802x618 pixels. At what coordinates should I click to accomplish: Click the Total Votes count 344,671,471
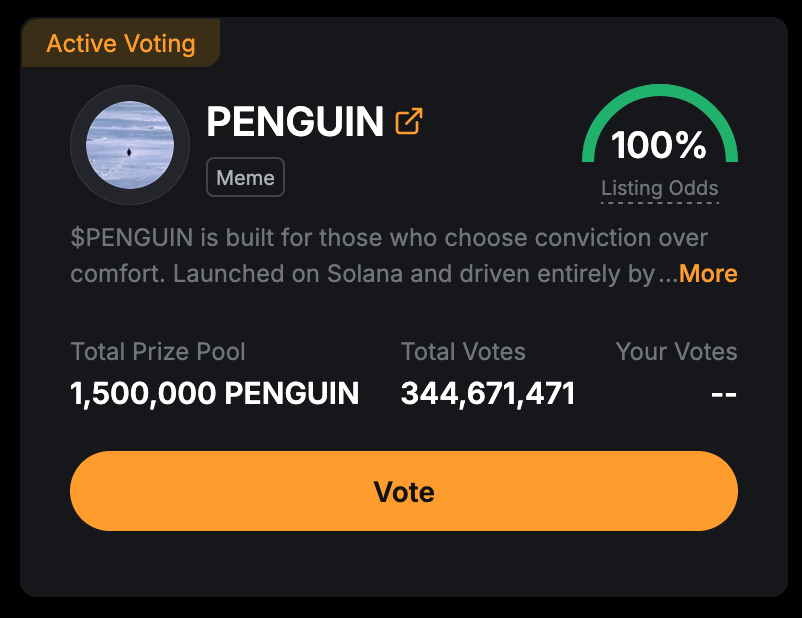tap(487, 393)
